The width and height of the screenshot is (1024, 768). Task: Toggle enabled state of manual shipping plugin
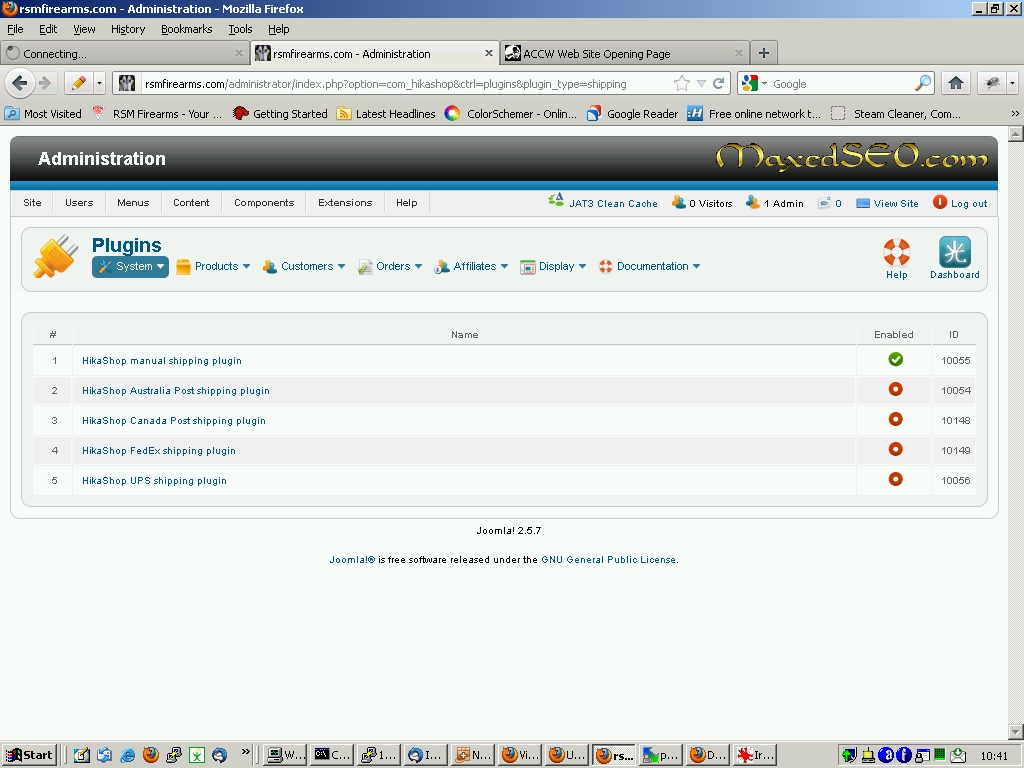895,359
